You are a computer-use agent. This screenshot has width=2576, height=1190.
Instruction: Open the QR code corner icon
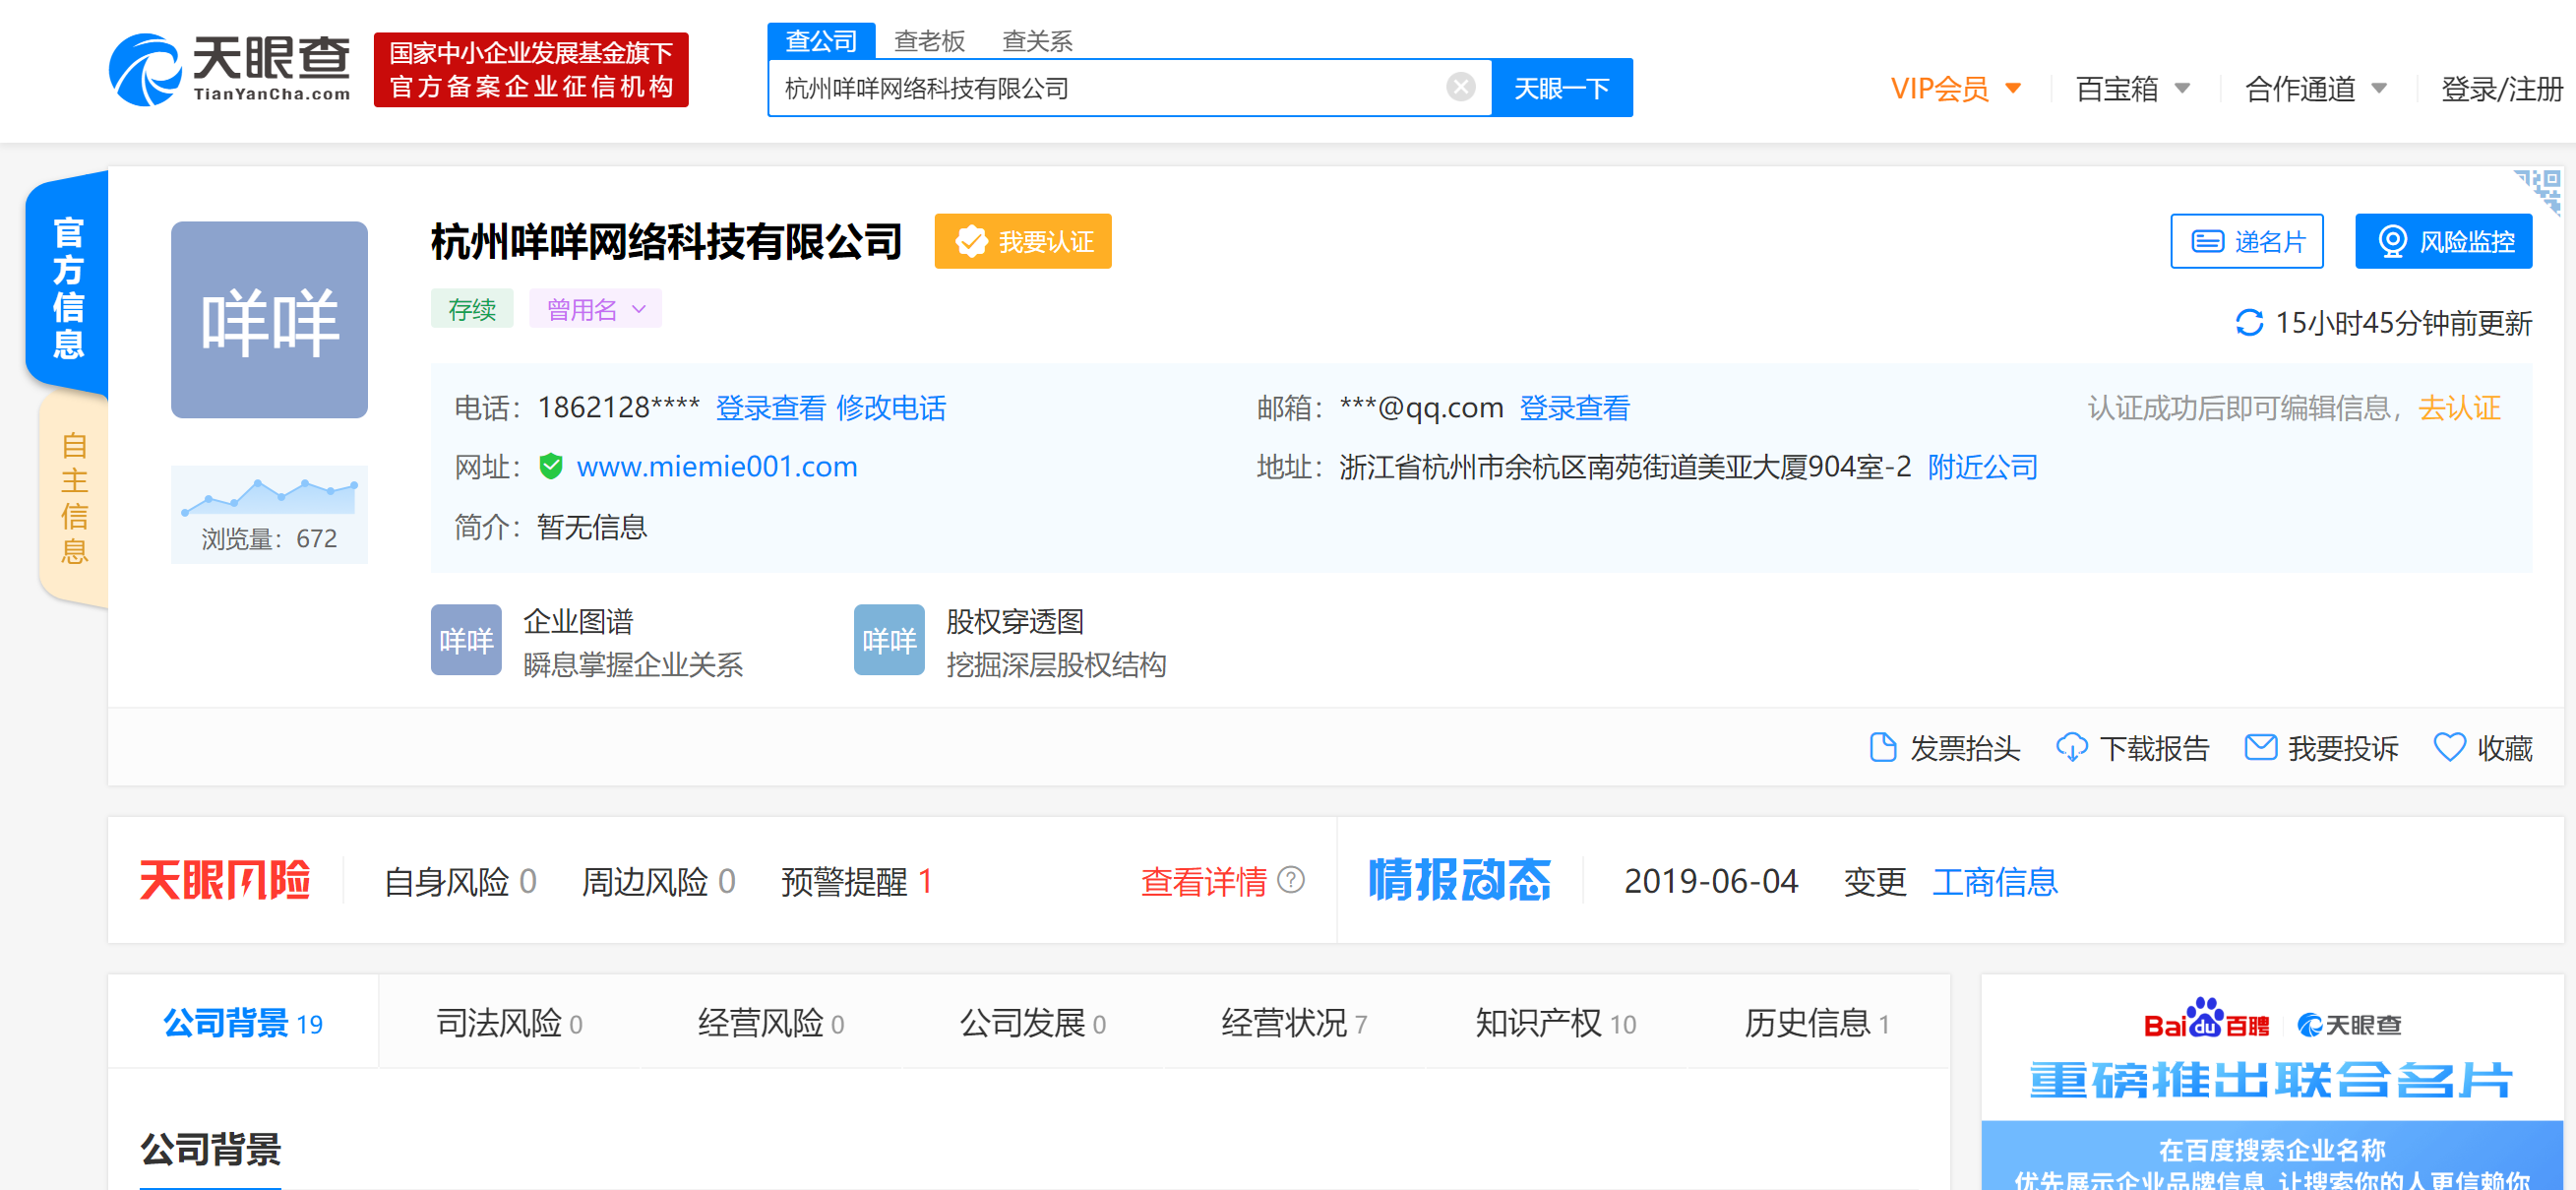tap(2541, 189)
